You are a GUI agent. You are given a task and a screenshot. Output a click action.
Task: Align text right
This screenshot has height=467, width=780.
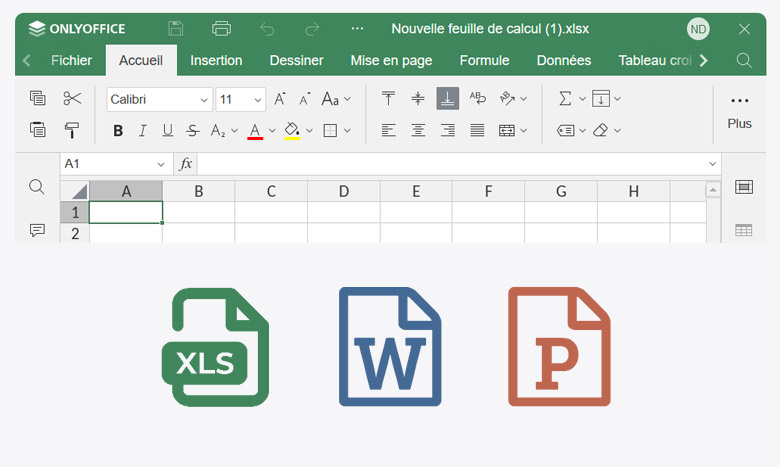pyautogui.click(x=448, y=130)
